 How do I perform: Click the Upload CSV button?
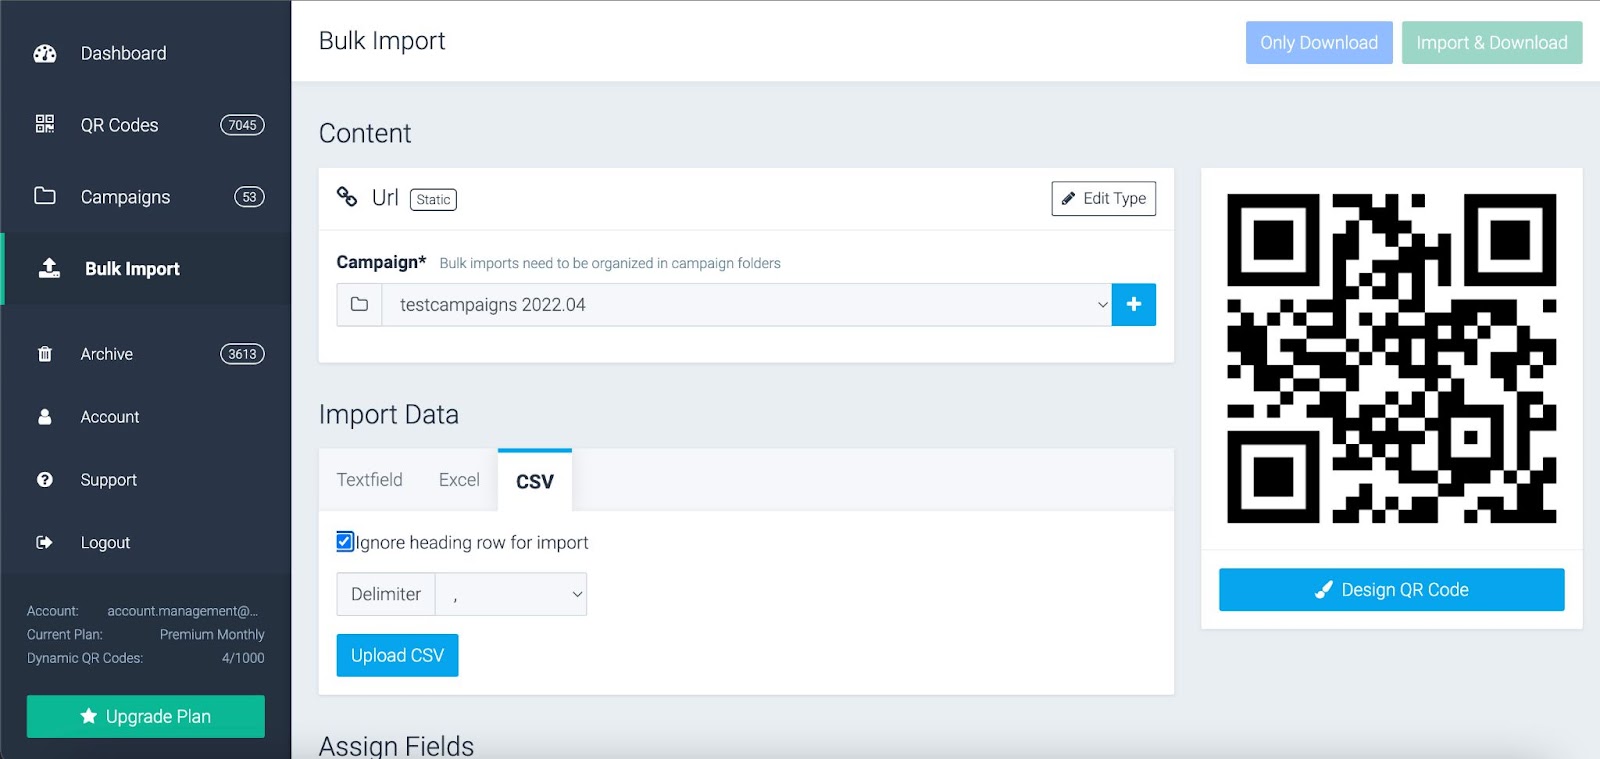397,655
